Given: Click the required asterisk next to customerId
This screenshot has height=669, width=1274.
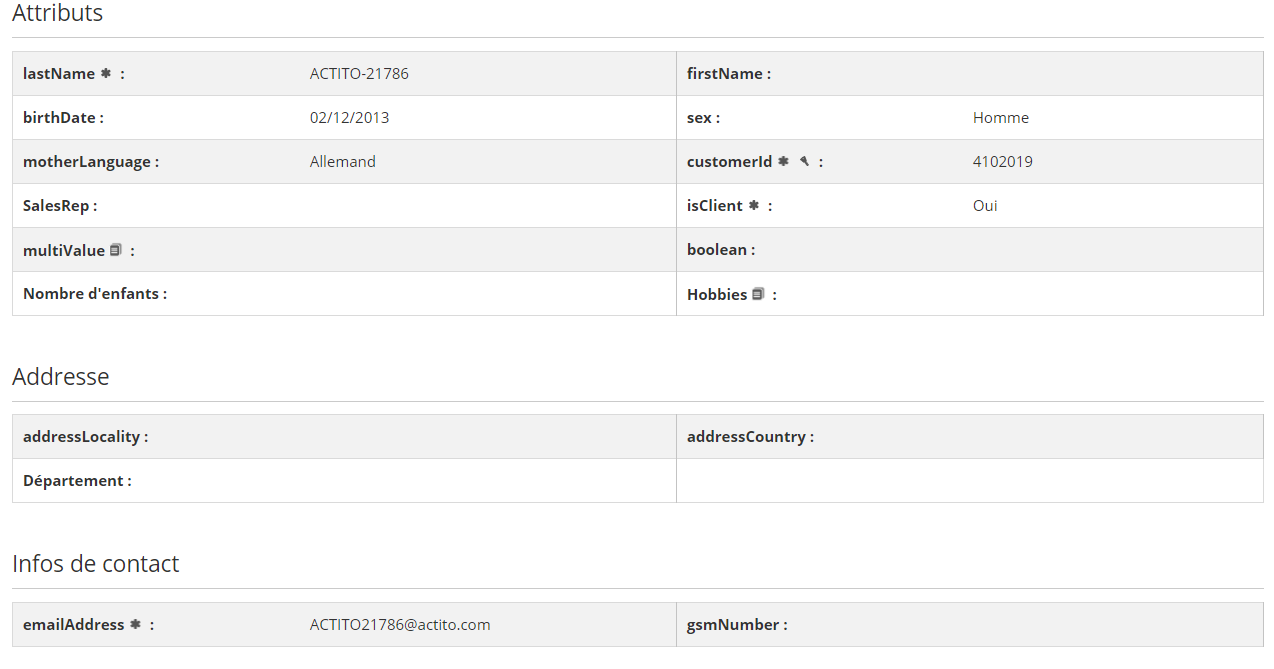Looking at the screenshot, I should [783, 161].
